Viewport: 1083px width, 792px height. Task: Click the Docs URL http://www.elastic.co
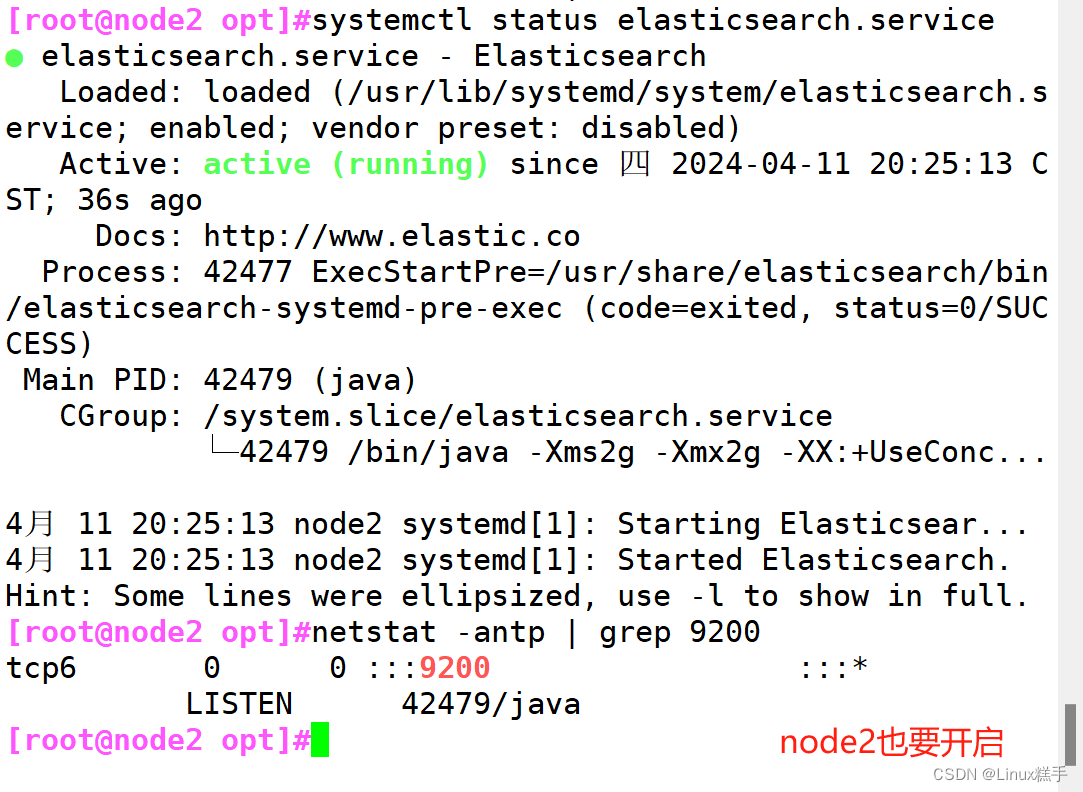pos(392,236)
